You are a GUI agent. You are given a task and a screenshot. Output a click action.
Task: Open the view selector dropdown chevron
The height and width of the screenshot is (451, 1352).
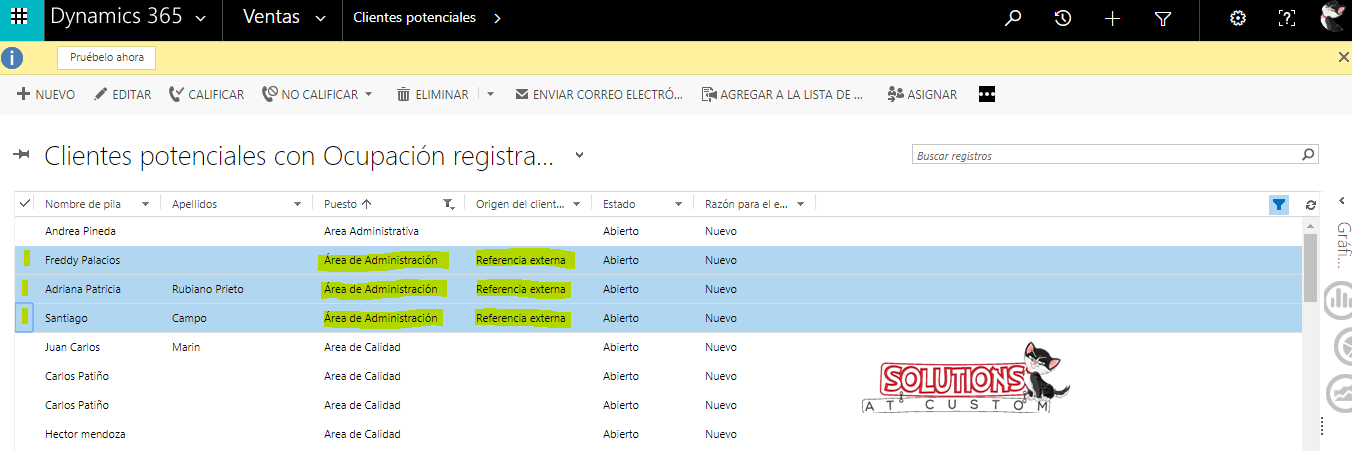[x=578, y=156]
